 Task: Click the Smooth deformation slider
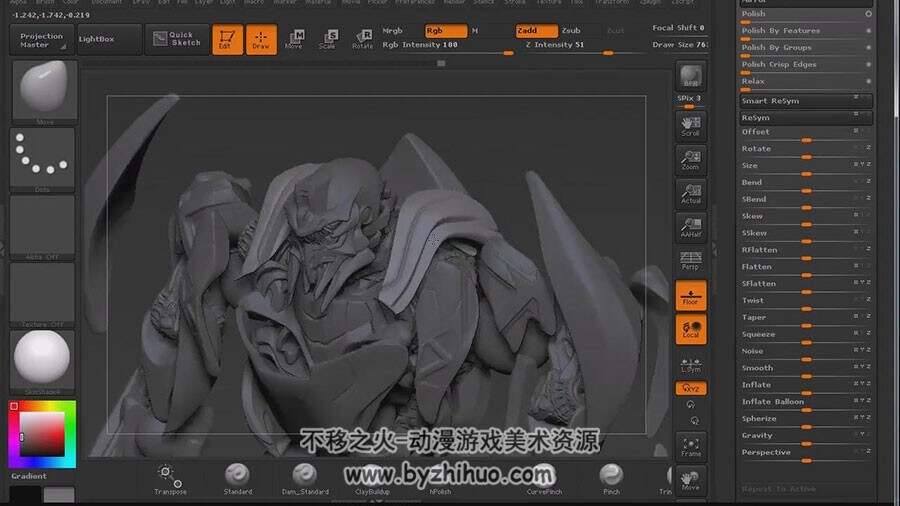(x=806, y=369)
